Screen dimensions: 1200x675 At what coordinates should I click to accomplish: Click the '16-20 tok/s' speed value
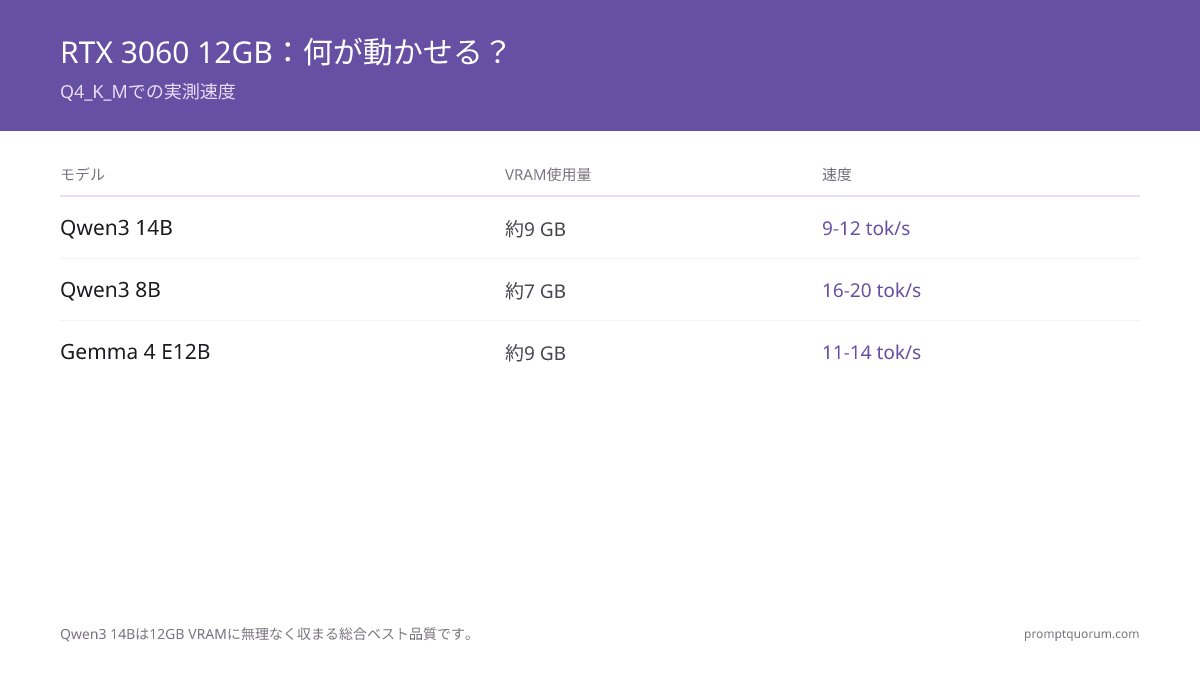pyautogui.click(x=871, y=290)
